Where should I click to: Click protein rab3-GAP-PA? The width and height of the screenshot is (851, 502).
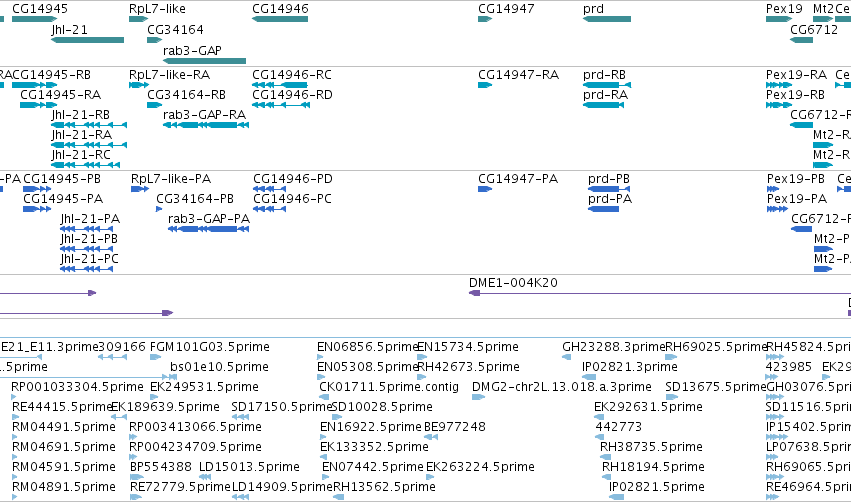[x=208, y=229]
